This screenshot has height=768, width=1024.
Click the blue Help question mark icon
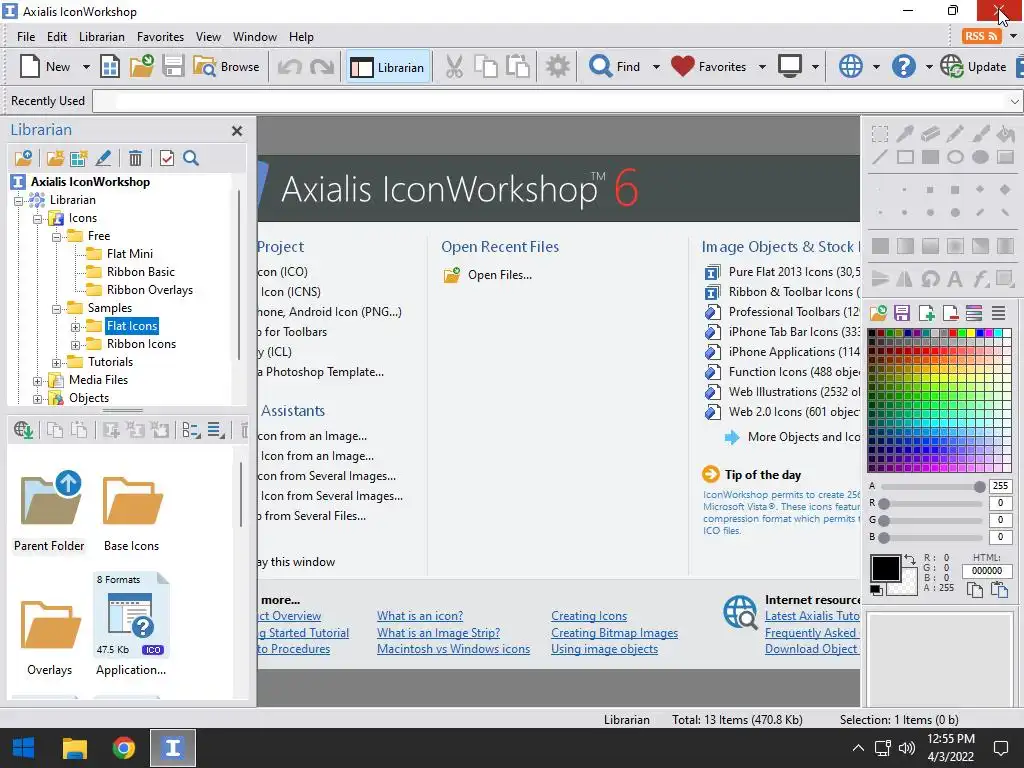tap(903, 67)
